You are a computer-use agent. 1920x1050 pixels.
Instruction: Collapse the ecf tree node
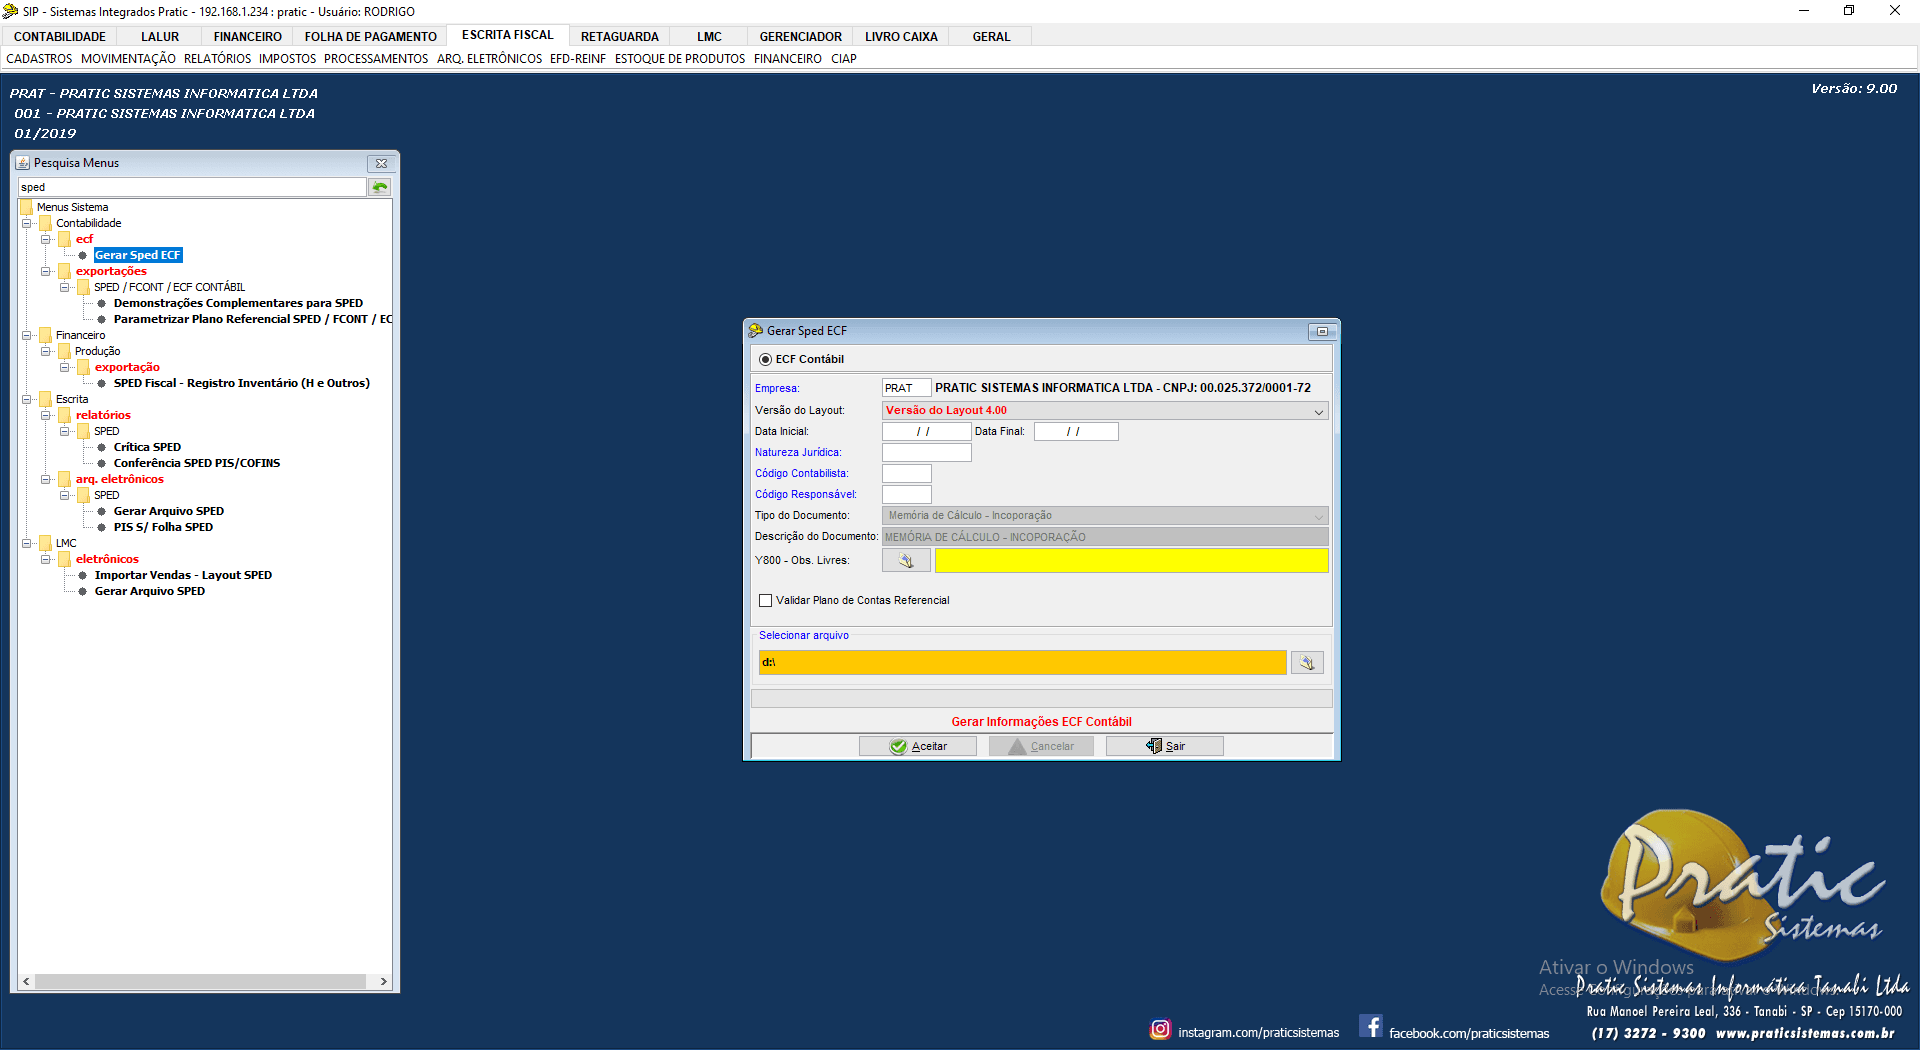point(46,239)
